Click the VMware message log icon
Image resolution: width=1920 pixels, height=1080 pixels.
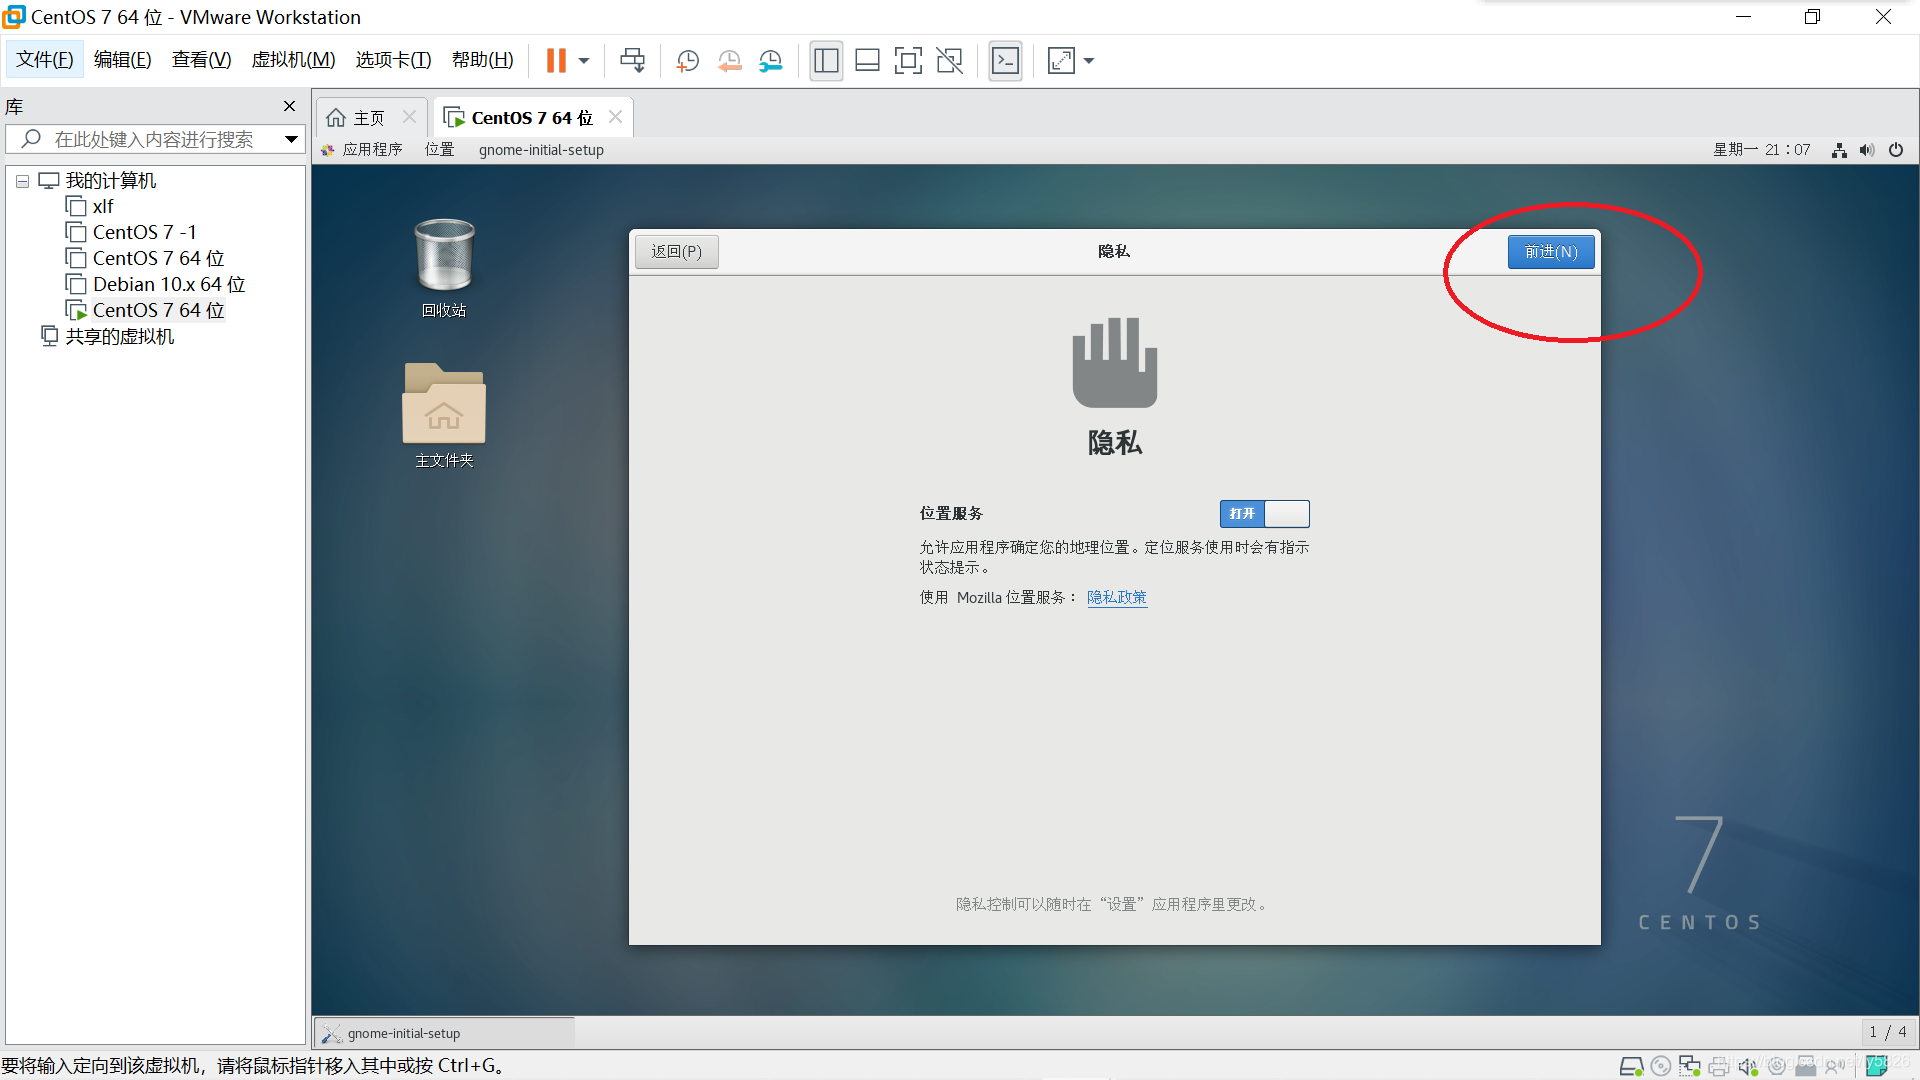[1877, 1066]
